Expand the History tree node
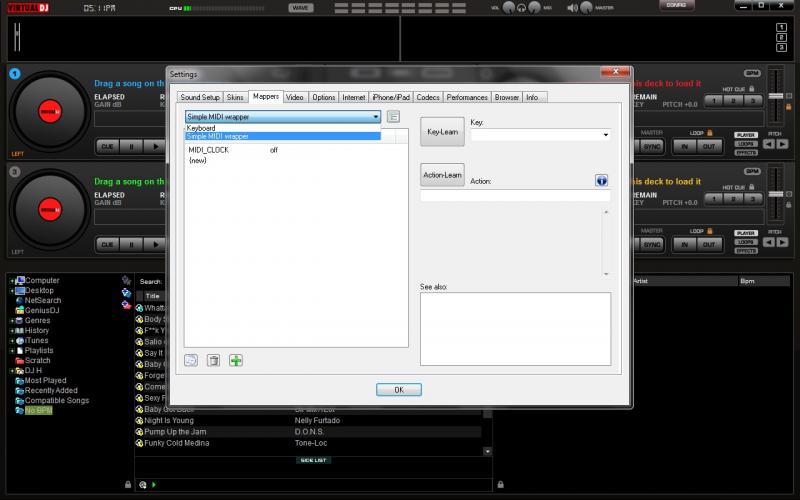Viewport: 800px width, 500px height. click(12, 331)
